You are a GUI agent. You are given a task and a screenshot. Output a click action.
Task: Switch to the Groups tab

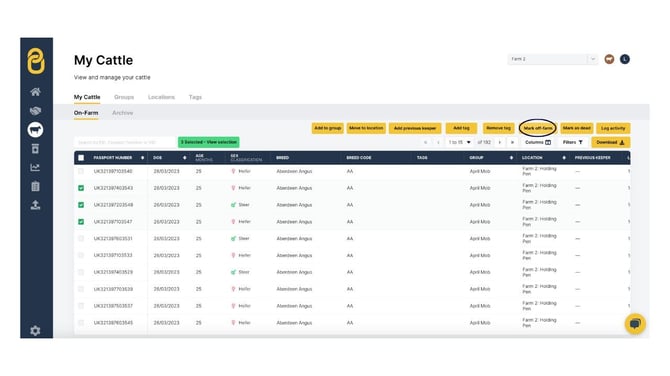[124, 97]
